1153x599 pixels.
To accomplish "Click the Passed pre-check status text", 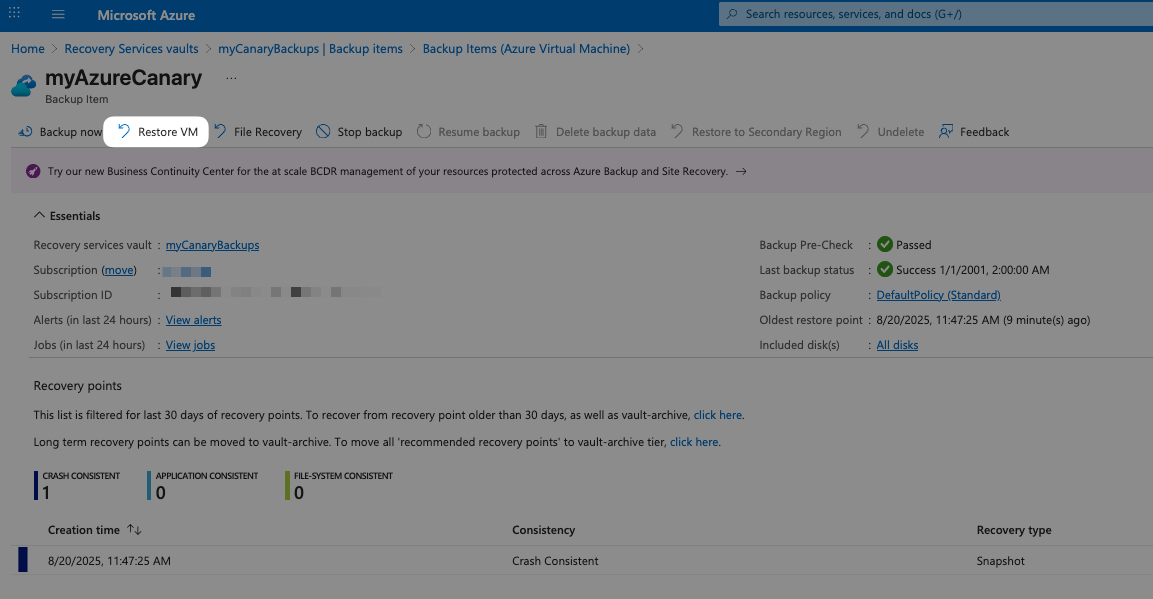I will [914, 245].
